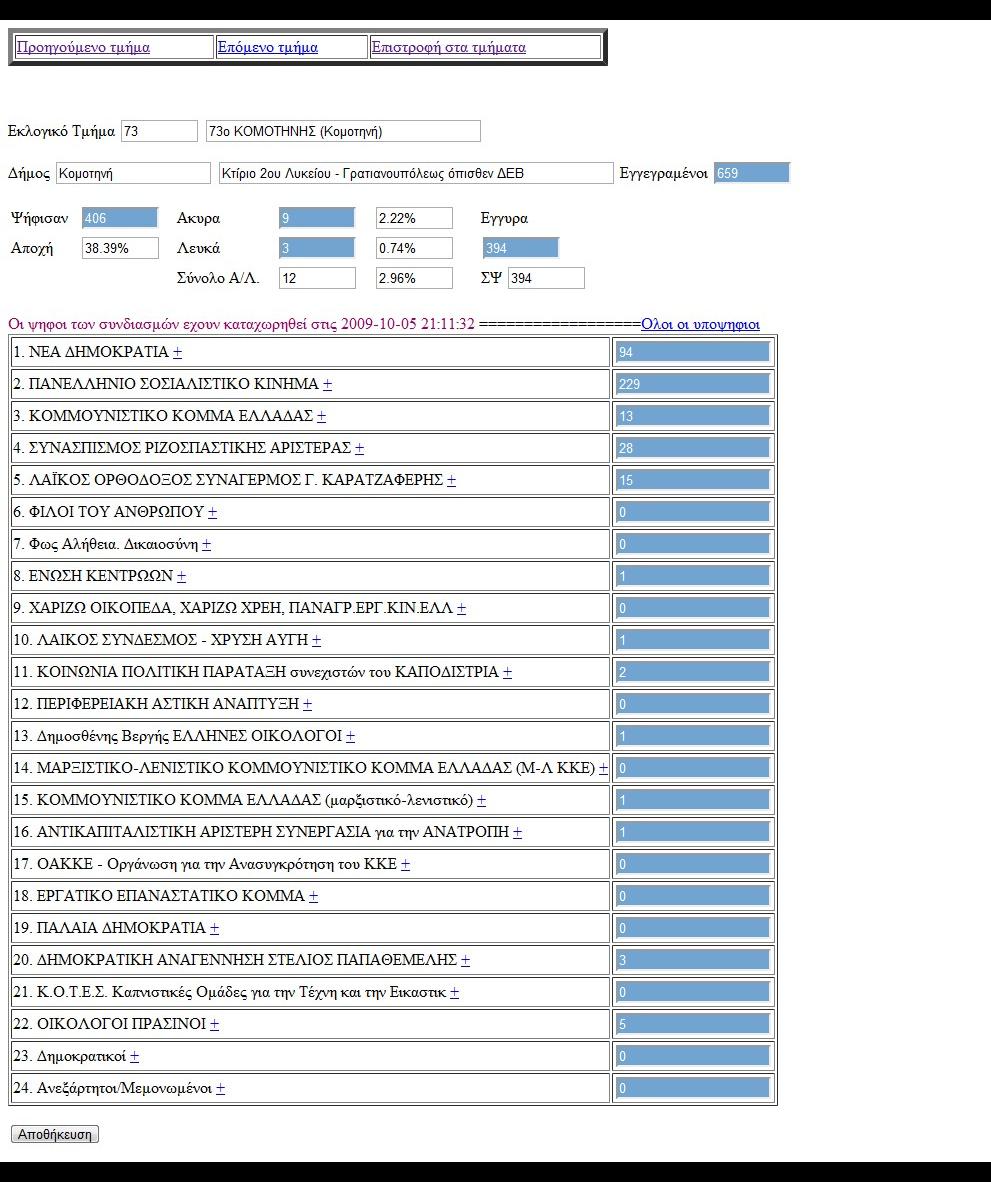
Task: Expand party 3 ΚΟΜΜΟΥΝΙΣΤΙΚΟ ΚΟΜΜΑ ΕΛΛΑΔΑΣ plus link
Action: point(321,416)
